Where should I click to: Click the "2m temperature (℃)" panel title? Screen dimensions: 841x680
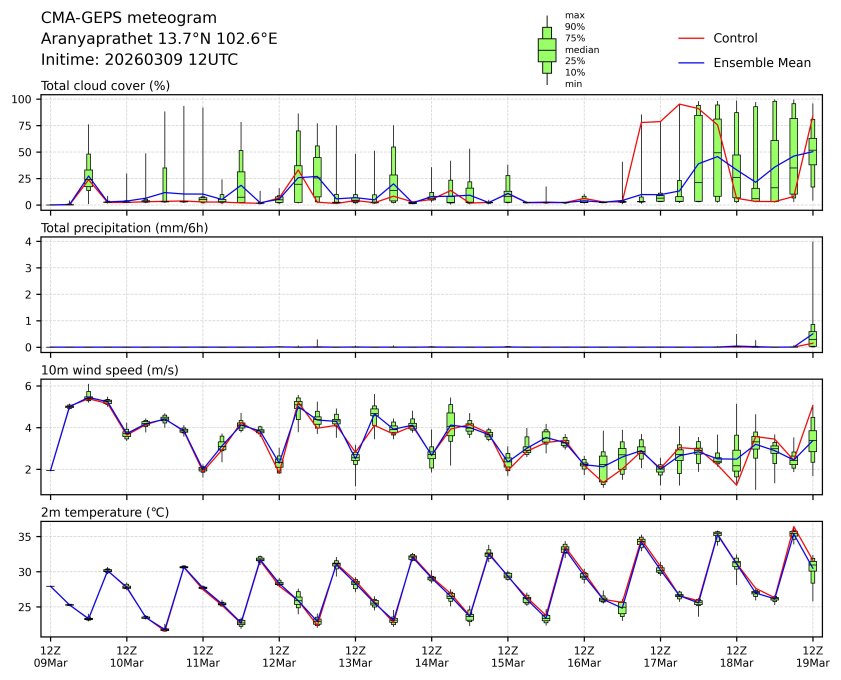105,512
